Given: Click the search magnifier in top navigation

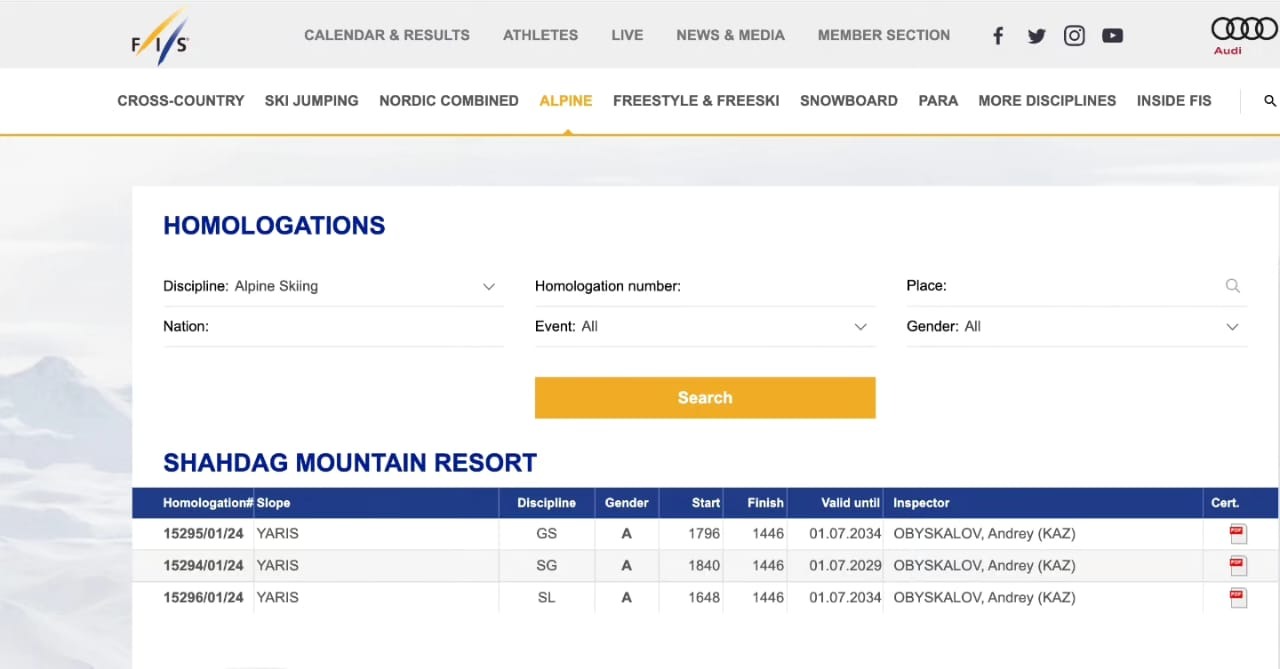Looking at the screenshot, I should (1270, 101).
